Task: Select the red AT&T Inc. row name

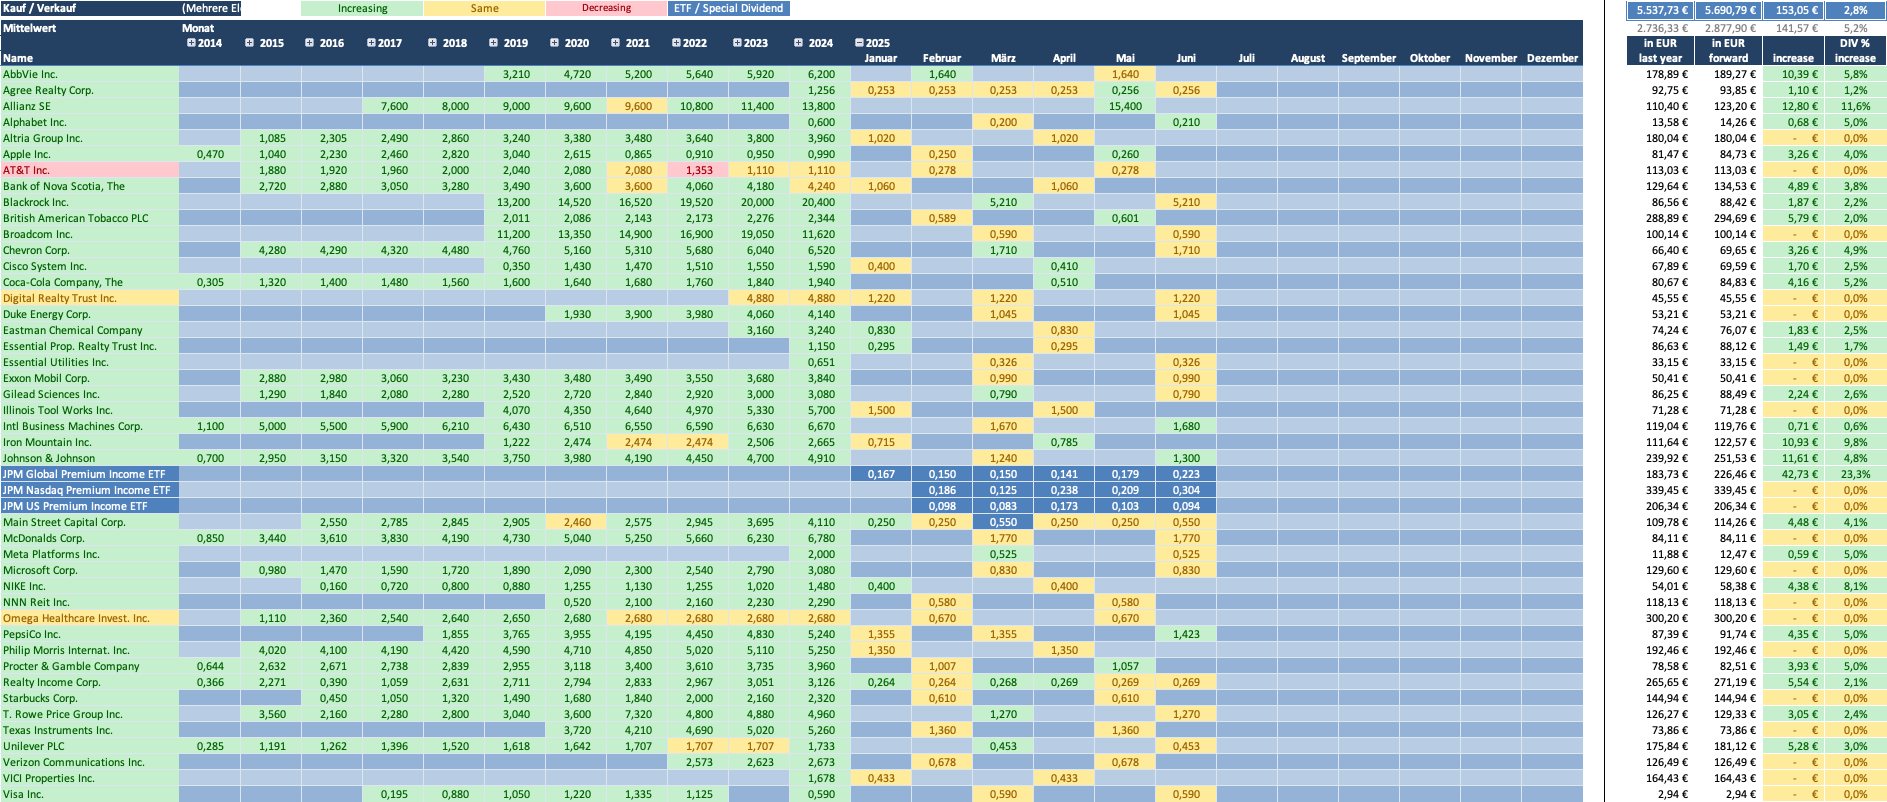Action: click(x=90, y=170)
